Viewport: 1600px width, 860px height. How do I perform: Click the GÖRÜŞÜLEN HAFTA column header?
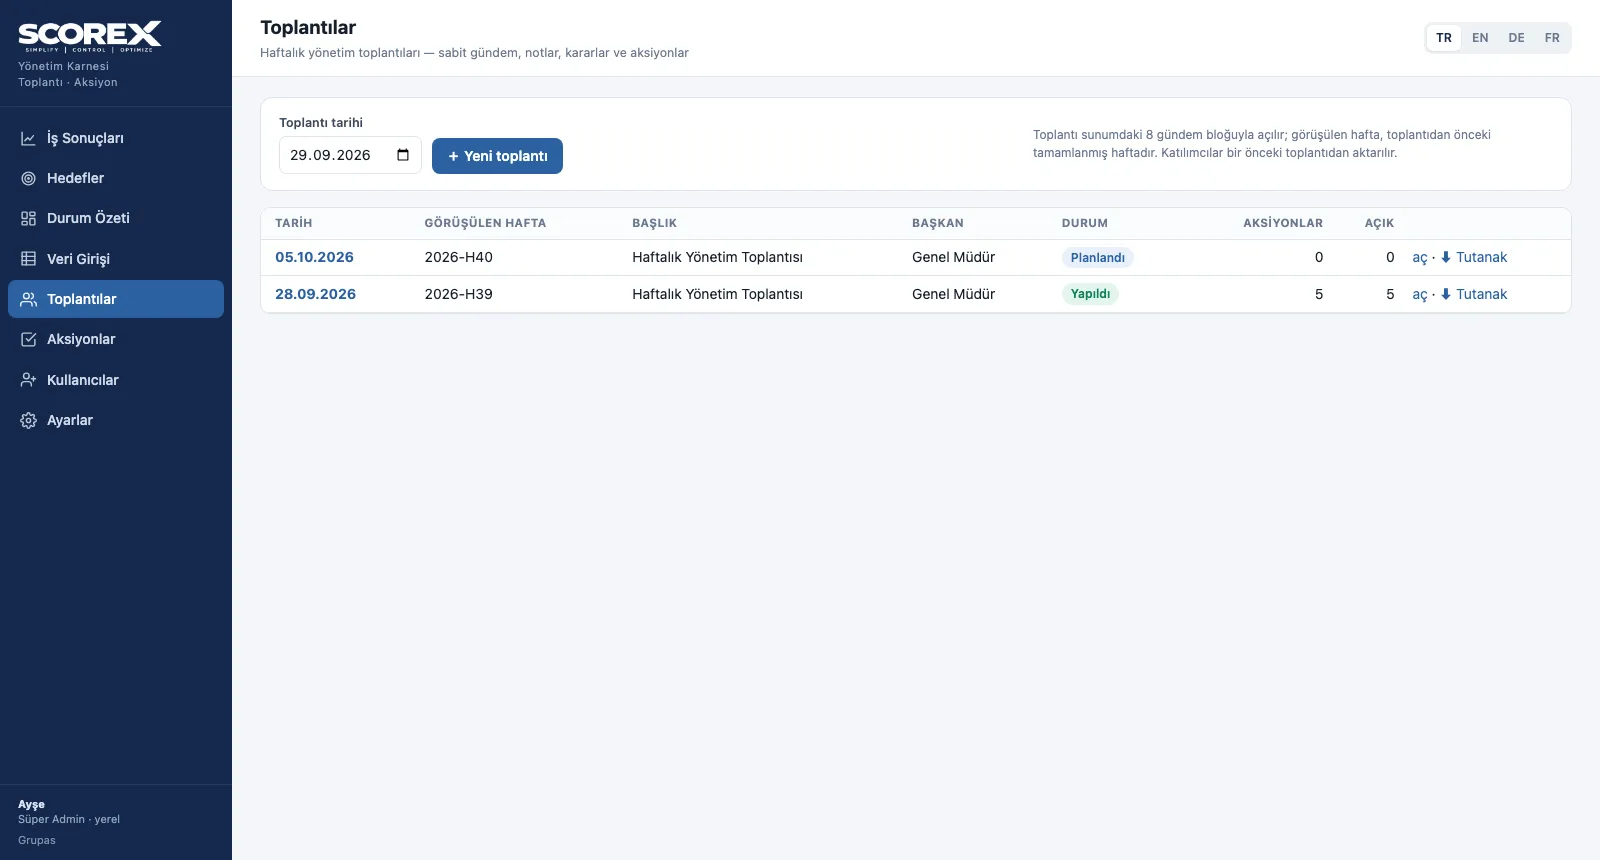point(485,223)
